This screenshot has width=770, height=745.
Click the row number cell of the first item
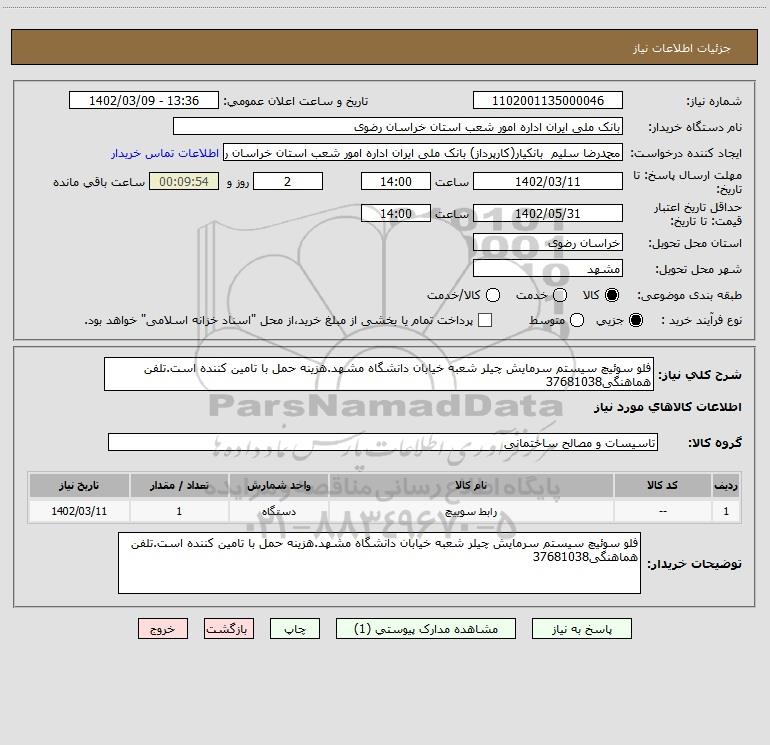tap(726, 511)
